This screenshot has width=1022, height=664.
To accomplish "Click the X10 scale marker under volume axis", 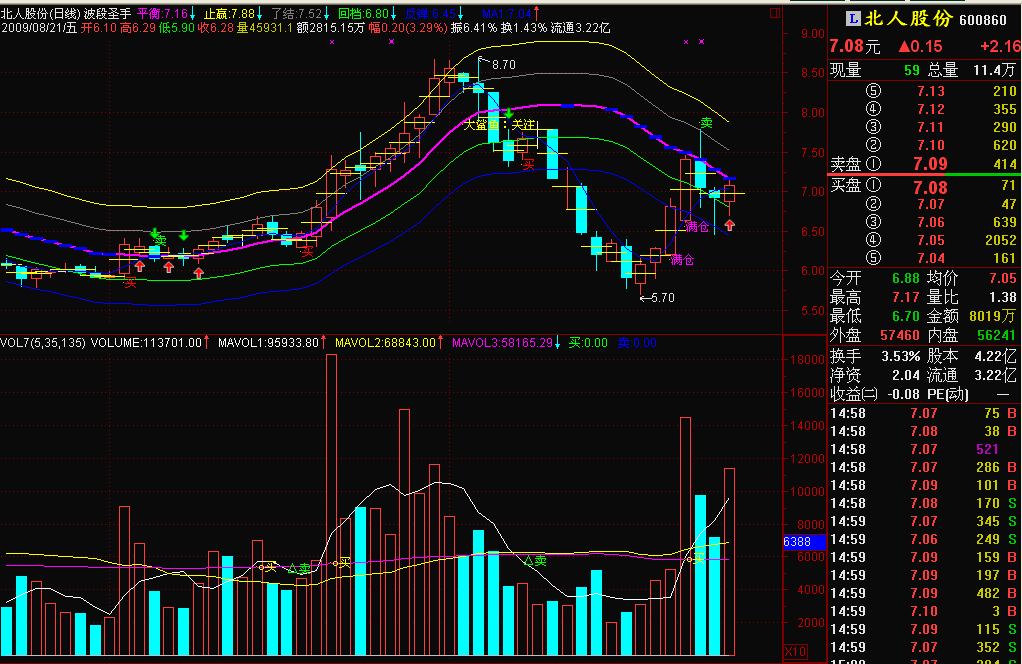I will click(x=795, y=652).
